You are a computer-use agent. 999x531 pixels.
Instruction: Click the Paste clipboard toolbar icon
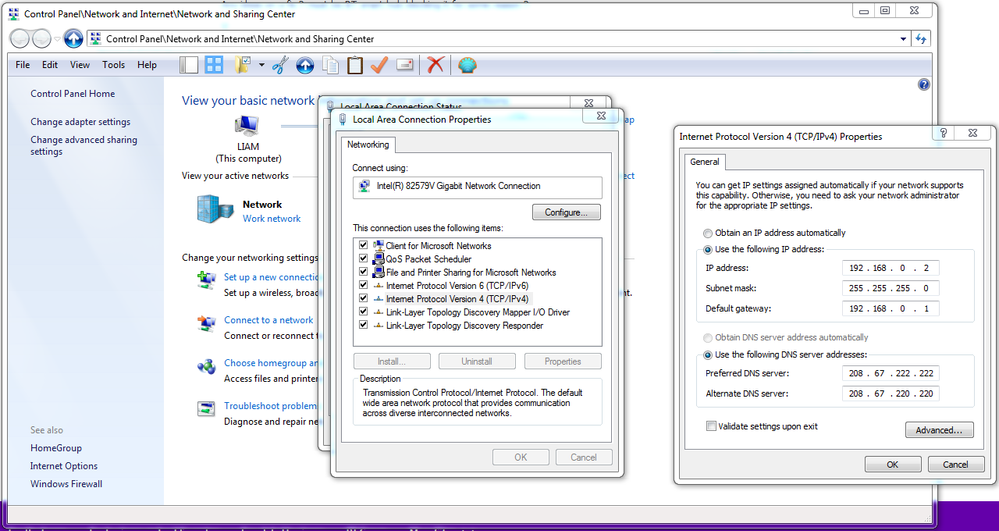pyautogui.click(x=355, y=65)
